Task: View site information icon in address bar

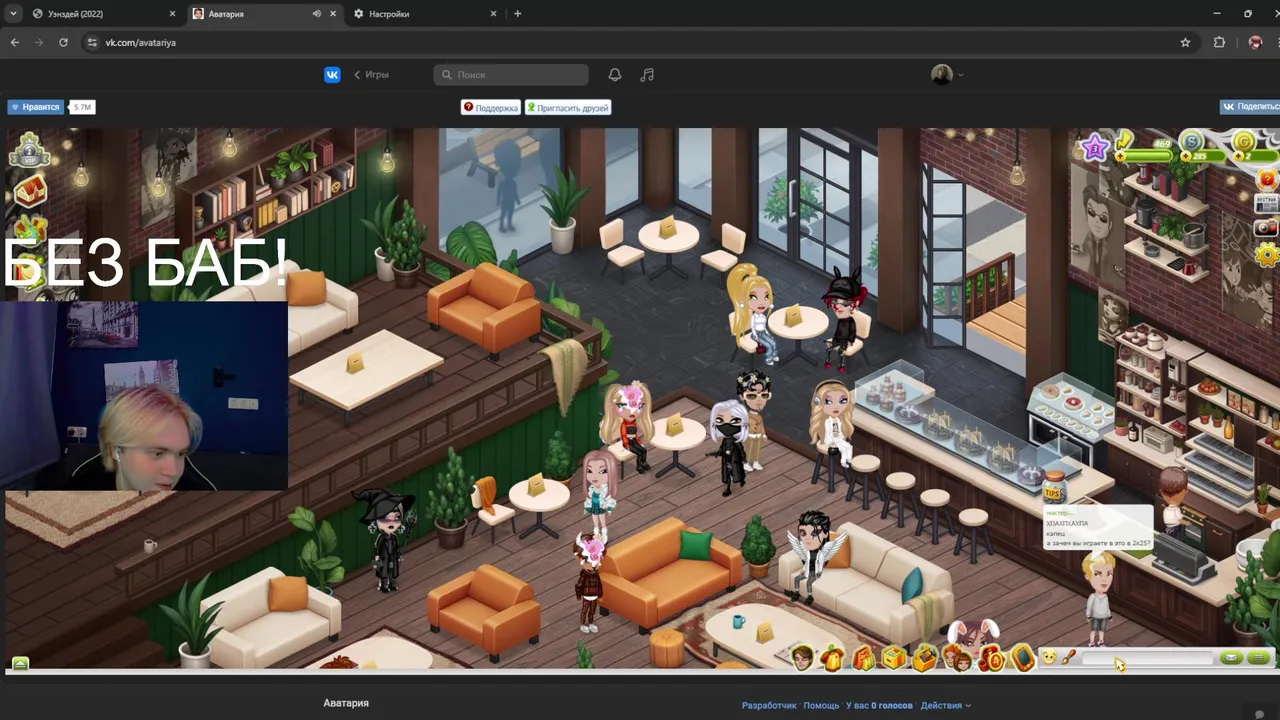Action: point(92,42)
